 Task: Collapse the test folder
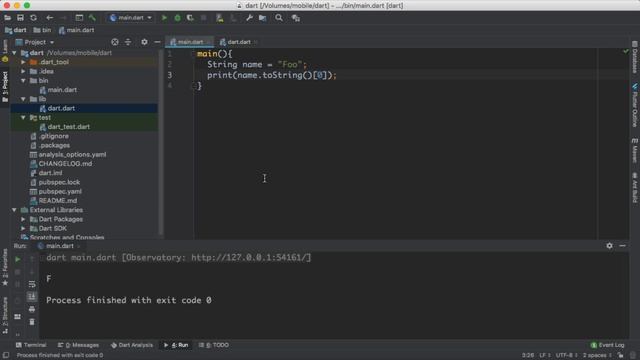(x=23, y=118)
